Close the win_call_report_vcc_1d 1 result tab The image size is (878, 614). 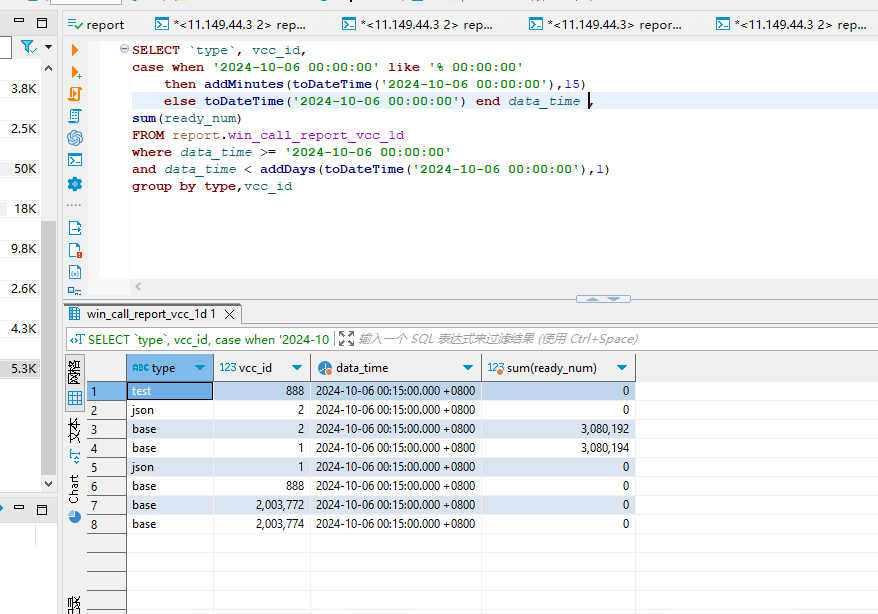pos(229,314)
